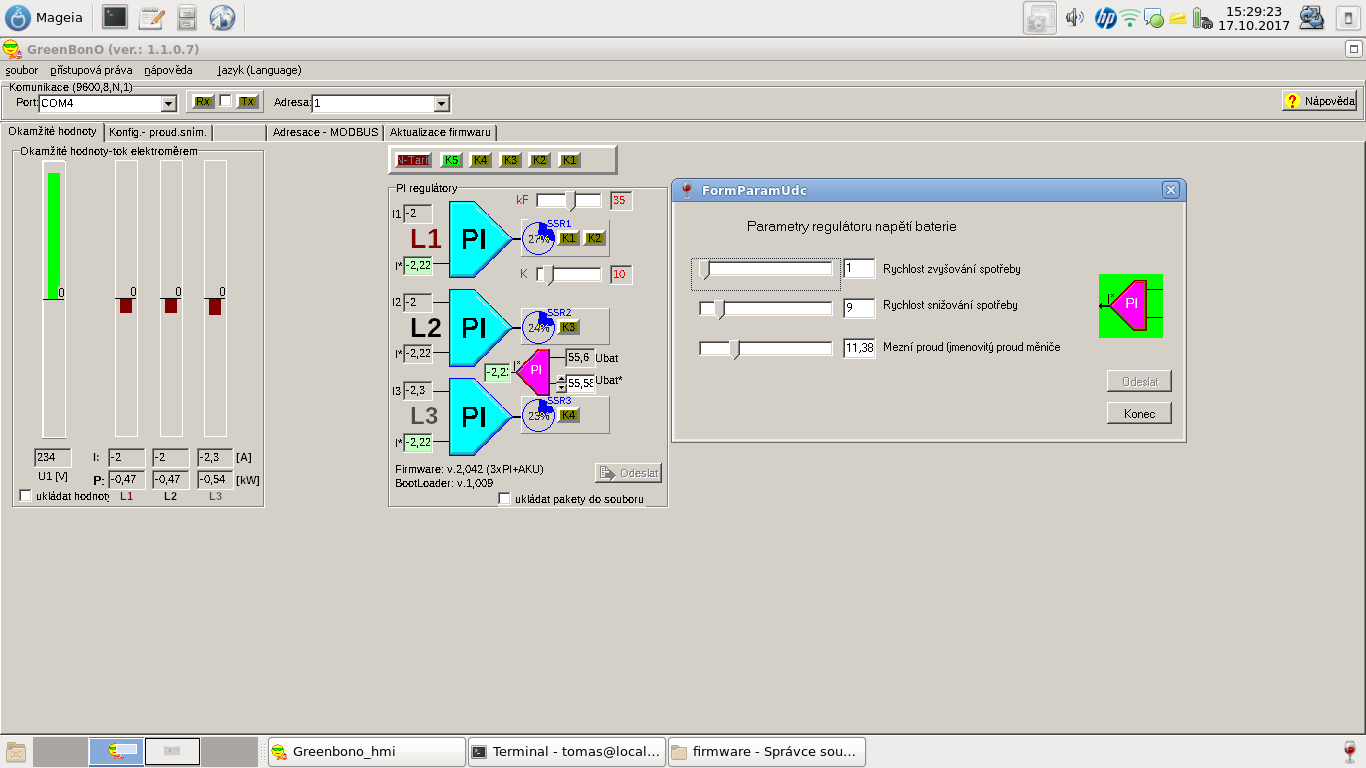The width and height of the screenshot is (1366, 768).
Task: Click the volume speaker tray icon
Action: click(x=1075, y=17)
